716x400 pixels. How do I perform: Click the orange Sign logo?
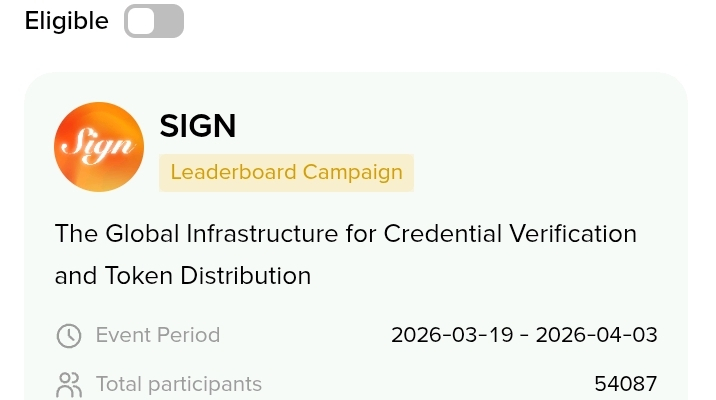point(98,147)
